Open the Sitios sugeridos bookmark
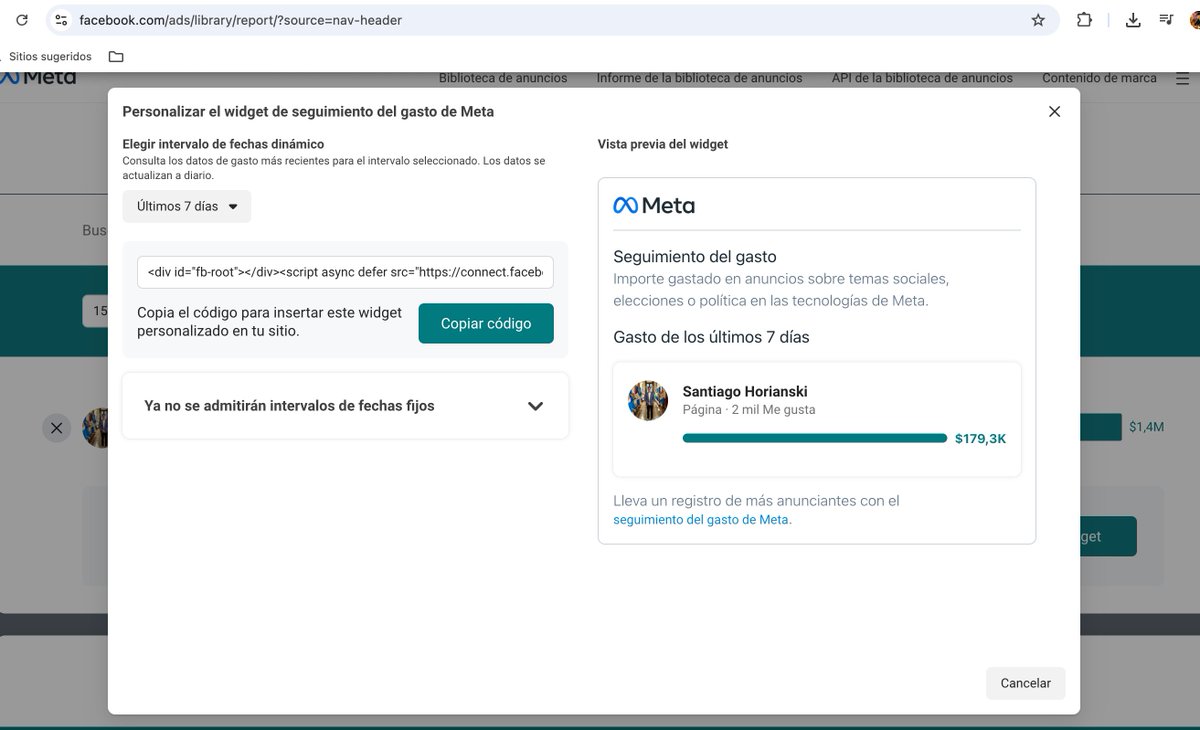This screenshot has width=1200, height=730. tap(50, 57)
